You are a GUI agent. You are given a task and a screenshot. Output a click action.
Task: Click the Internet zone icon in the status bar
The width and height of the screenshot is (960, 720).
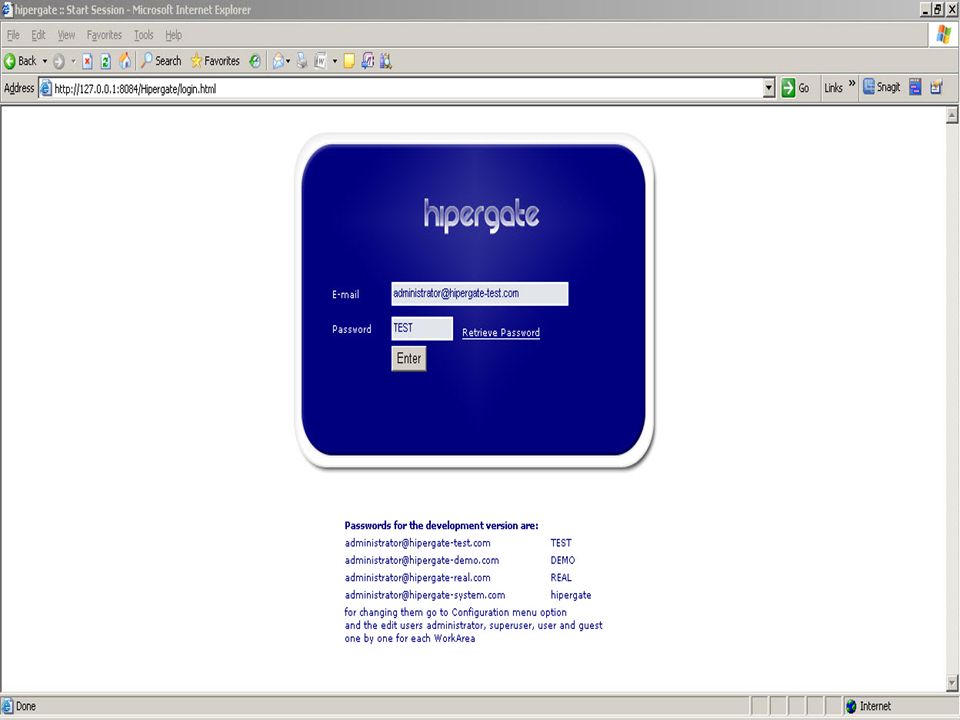tap(851, 707)
